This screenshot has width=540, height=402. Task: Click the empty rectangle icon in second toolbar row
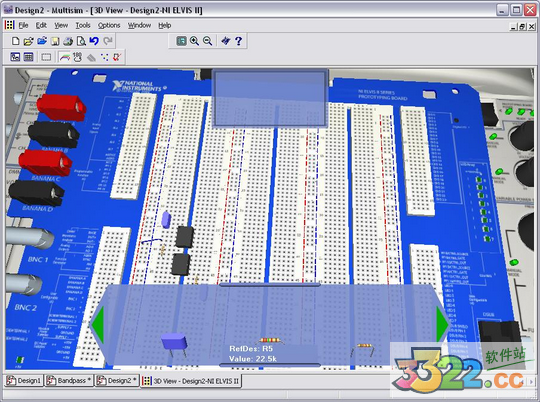(46, 57)
